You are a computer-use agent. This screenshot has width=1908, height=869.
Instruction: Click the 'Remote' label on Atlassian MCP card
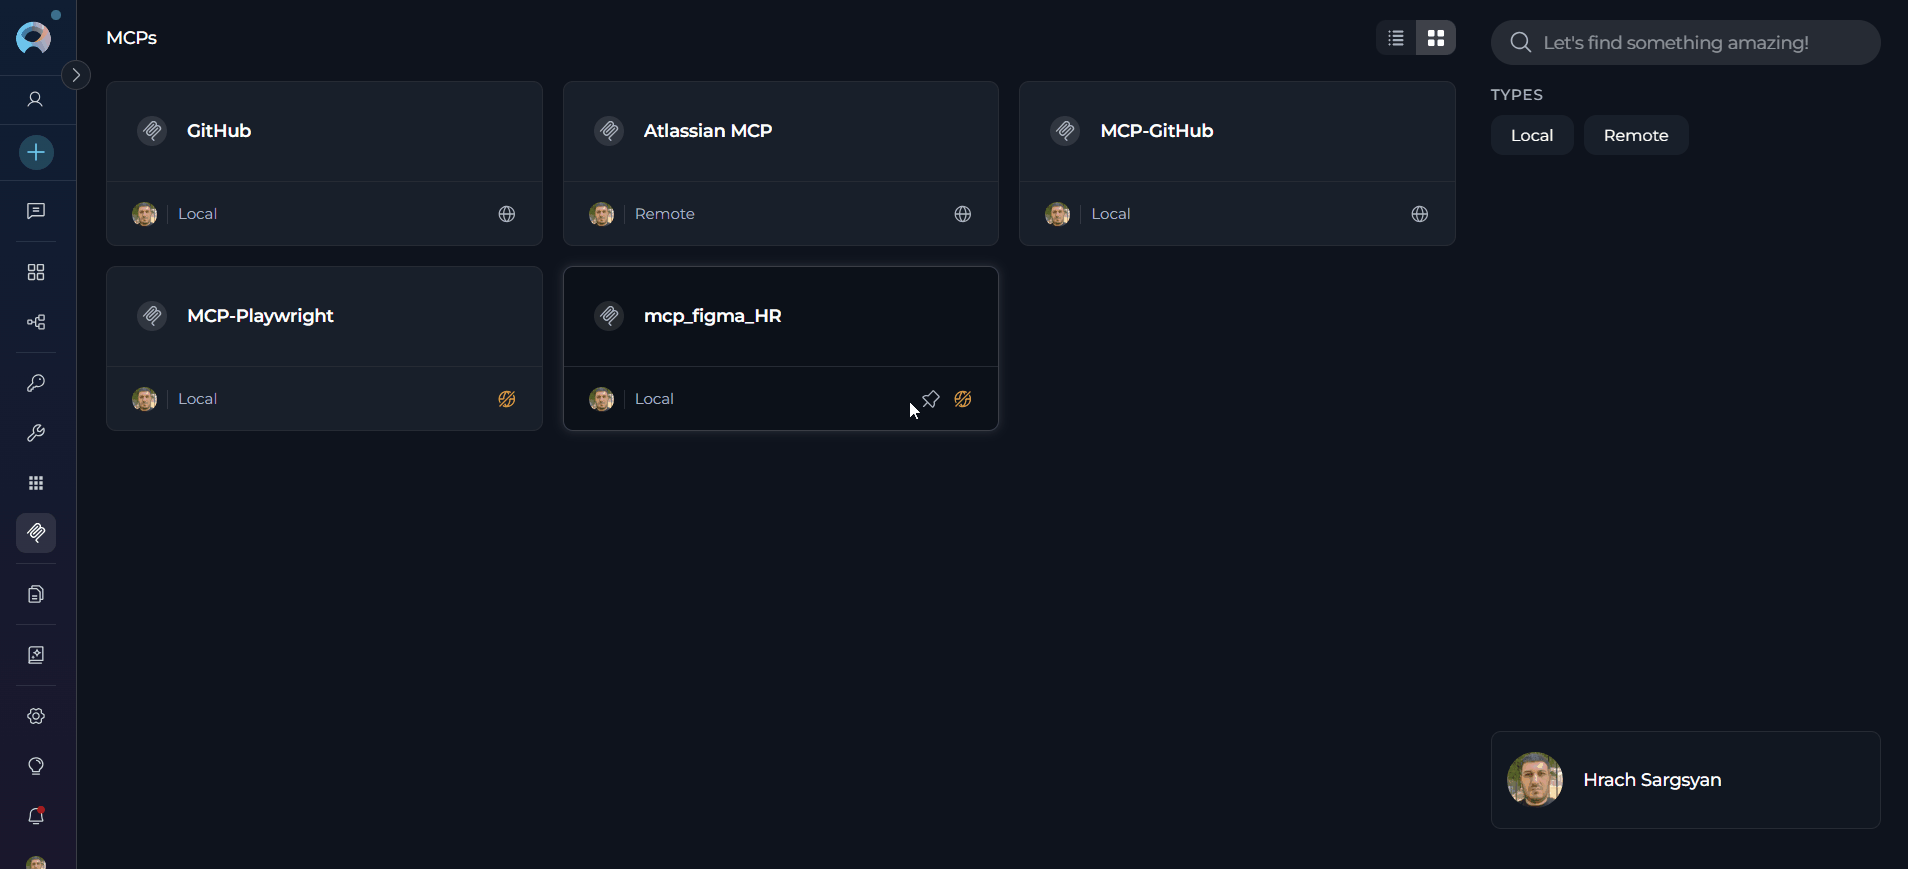pyautogui.click(x=665, y=214)
